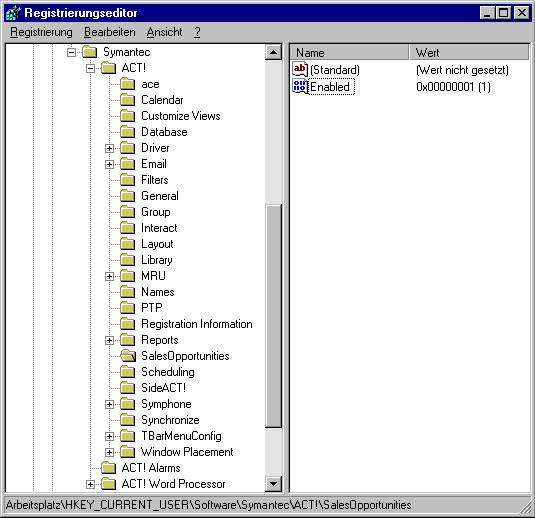Click the value 0x00000001 (1)
The height and width of the screenshot is (518, 535).
pos(453,87)
